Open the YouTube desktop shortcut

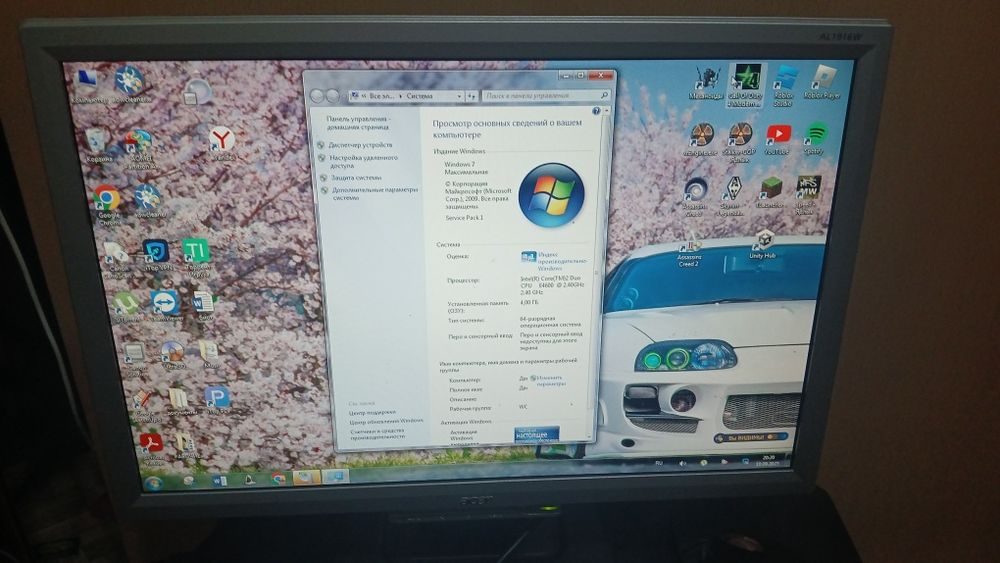tap(777, 140)
